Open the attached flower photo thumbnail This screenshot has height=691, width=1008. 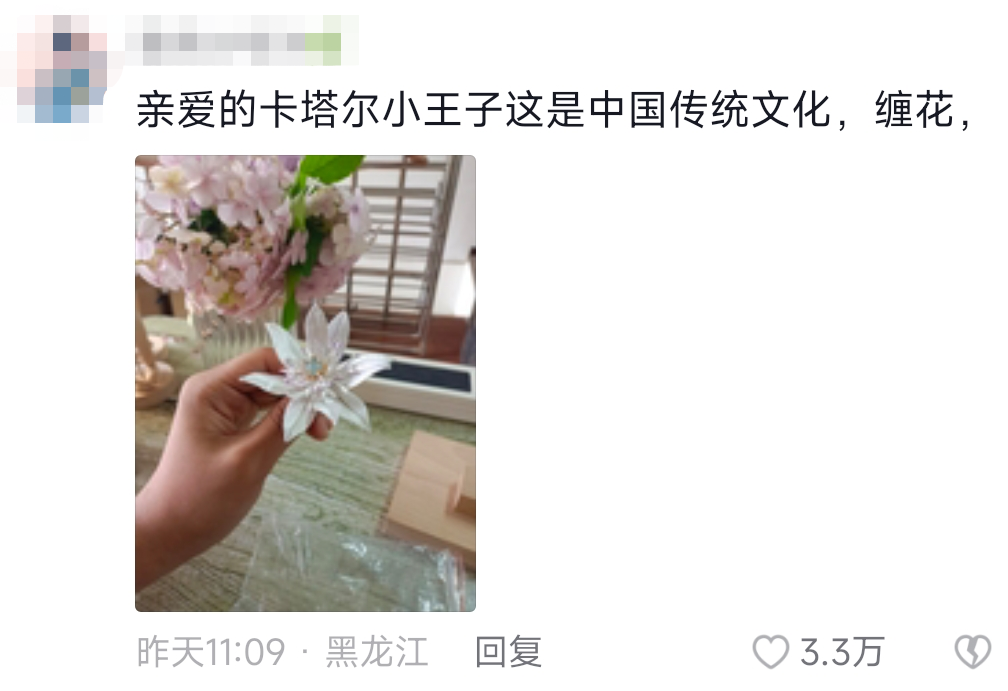point(305,383)
